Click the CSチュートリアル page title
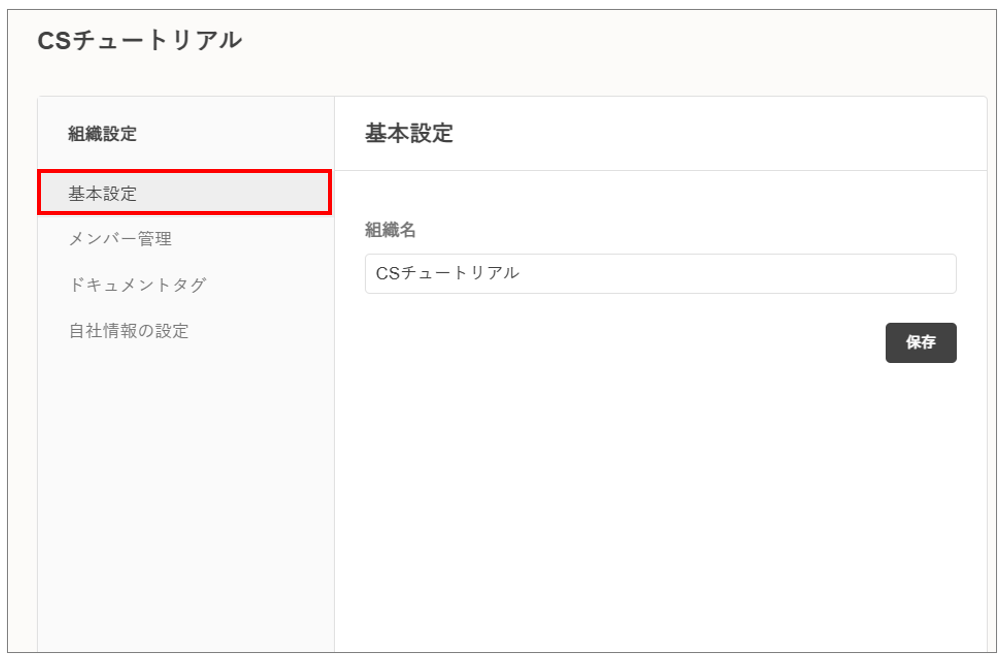 pyautogui.click(x=139, y=40)
